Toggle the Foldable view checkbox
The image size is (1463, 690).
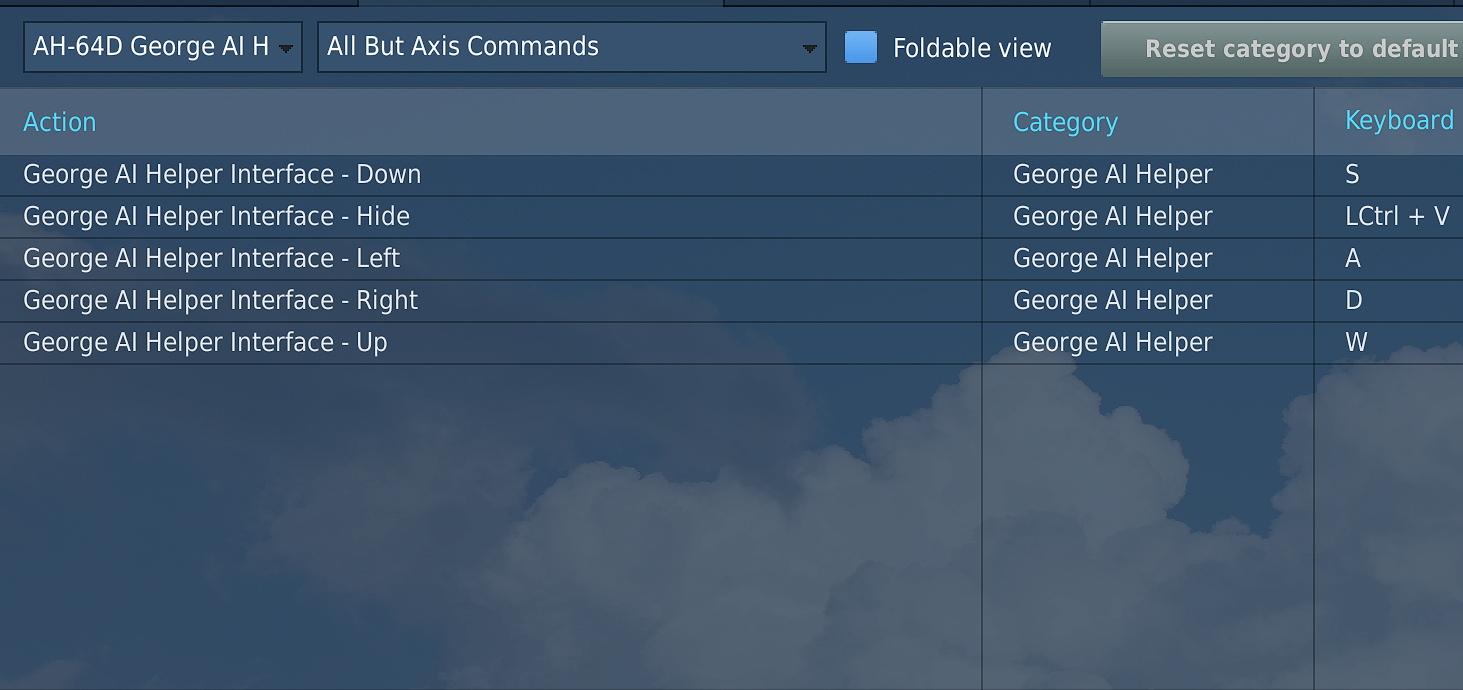click(861, 47)
